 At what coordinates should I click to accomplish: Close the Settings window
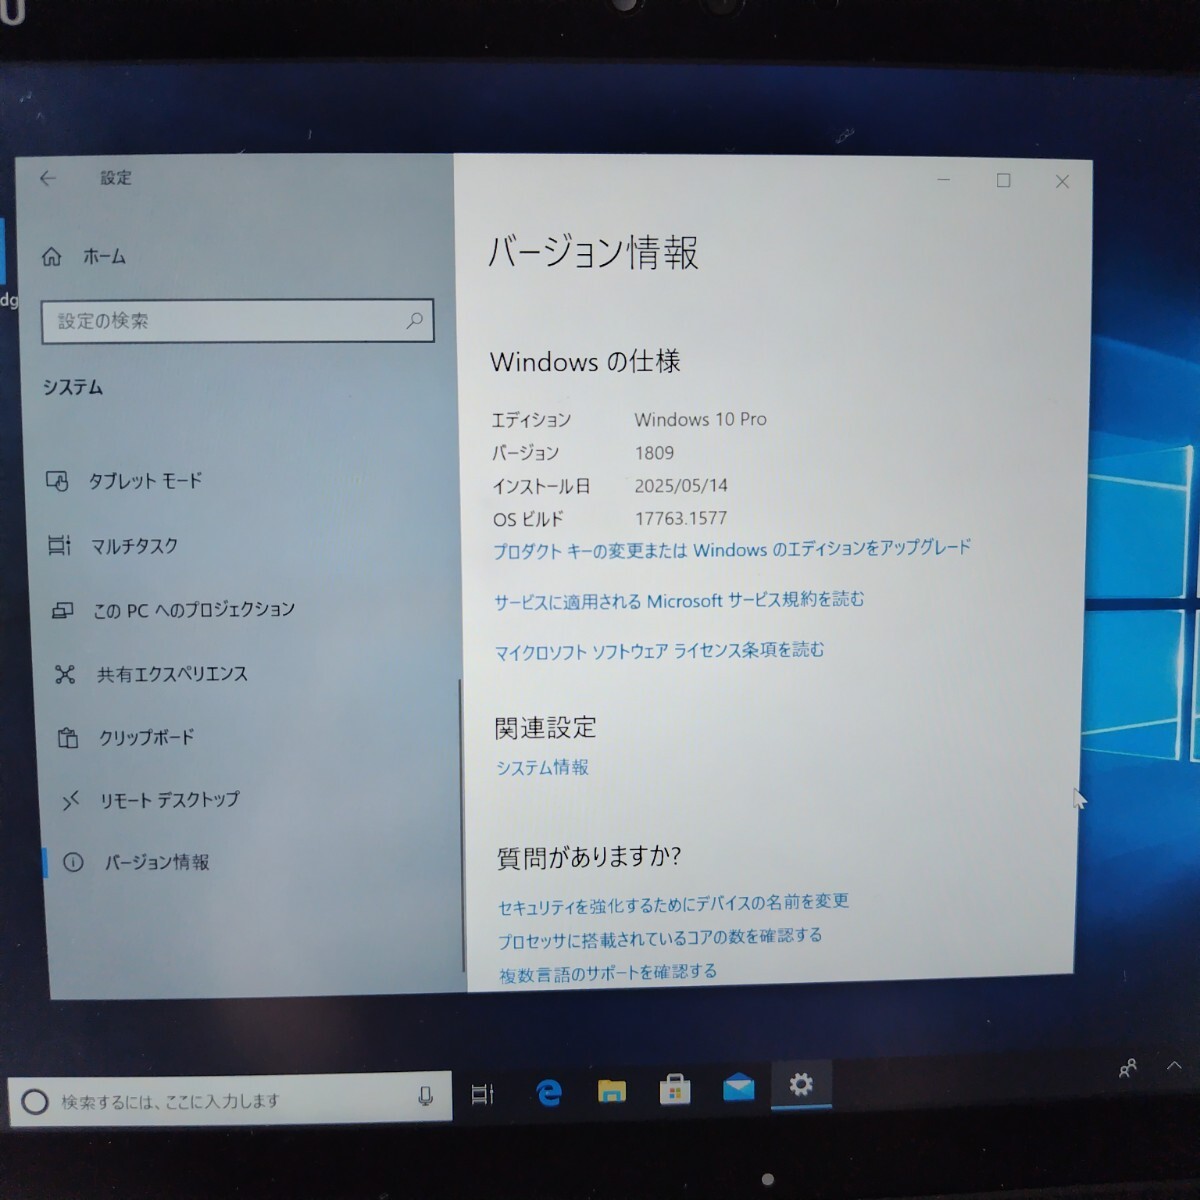pos(1062,181)
